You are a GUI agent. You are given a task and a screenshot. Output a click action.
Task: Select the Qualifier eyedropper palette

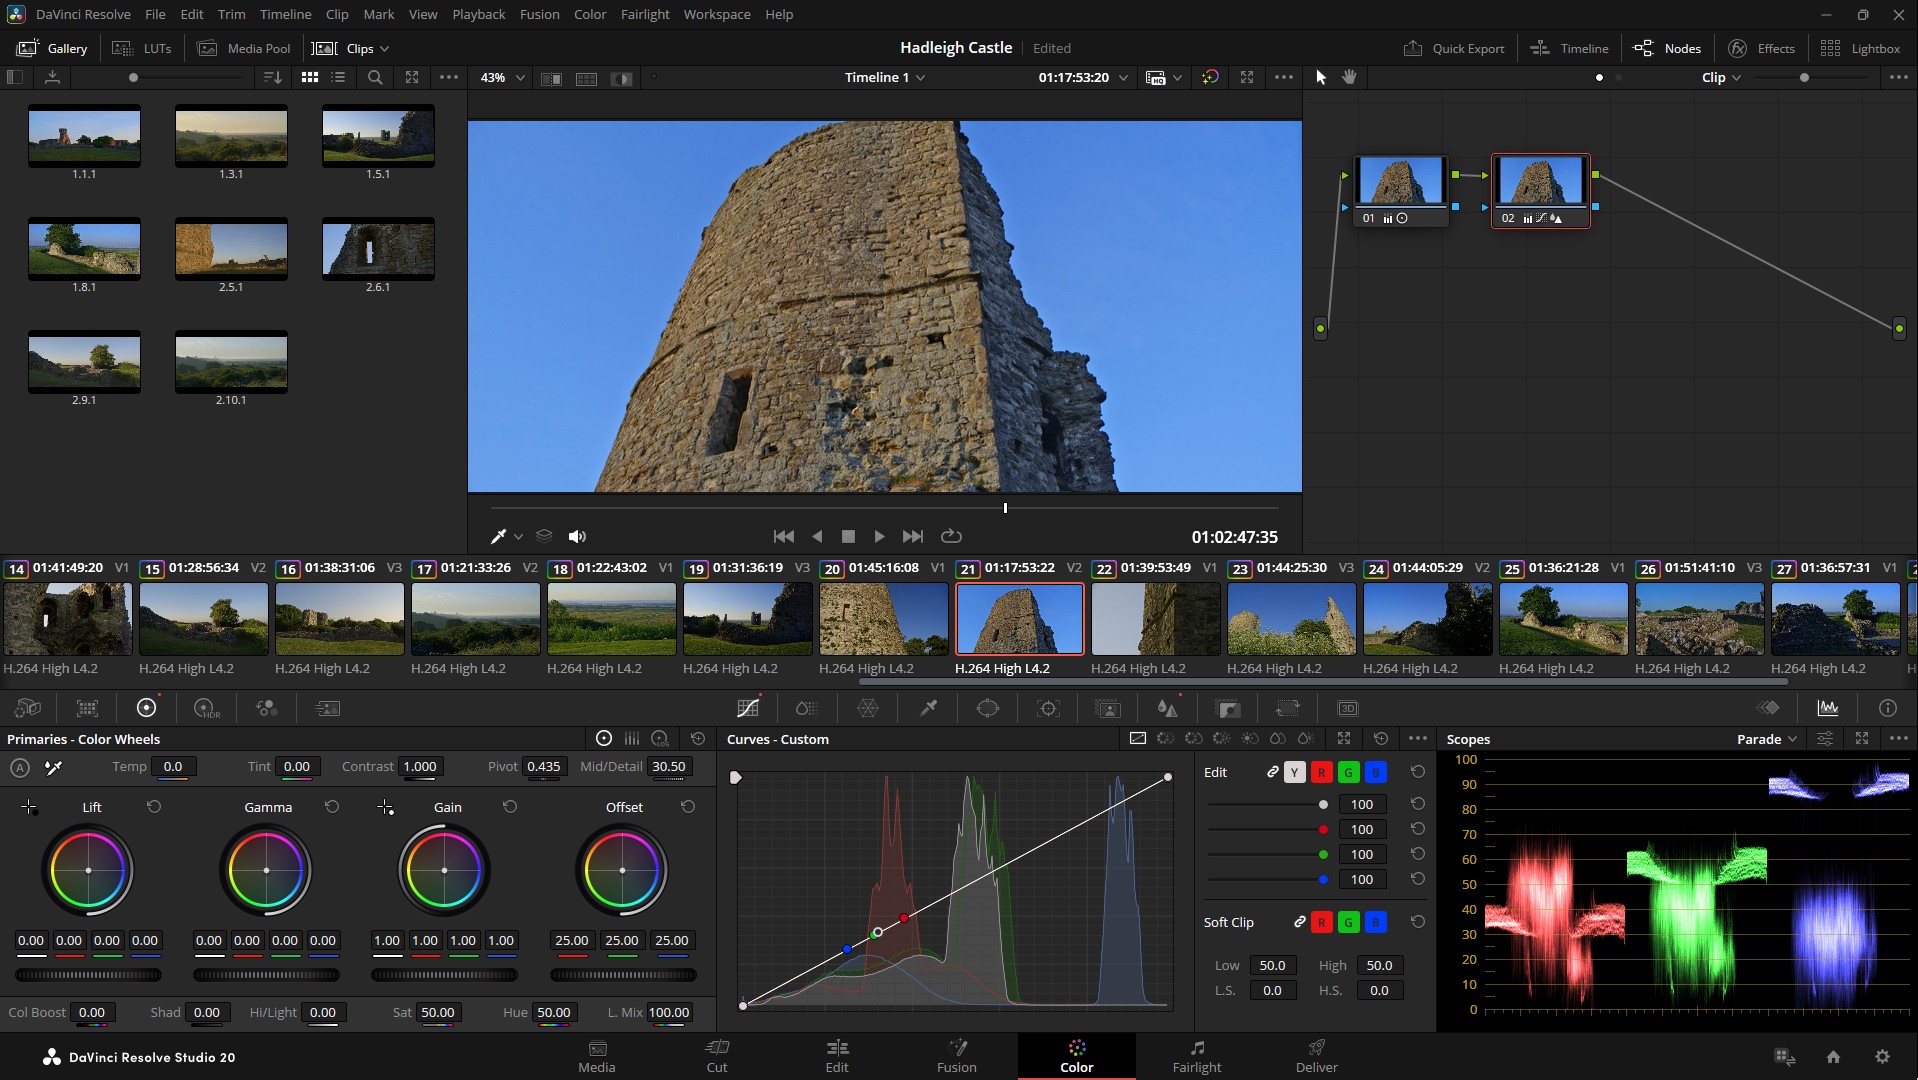[928, 708]
